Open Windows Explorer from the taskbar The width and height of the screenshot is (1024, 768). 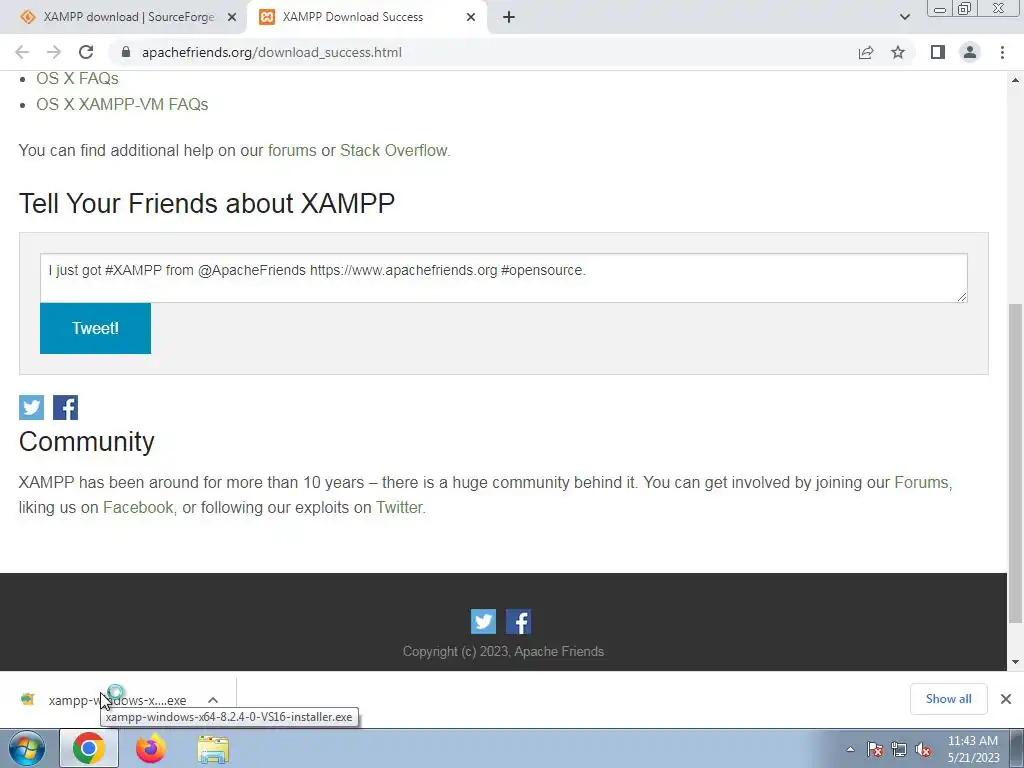point(213,748)
